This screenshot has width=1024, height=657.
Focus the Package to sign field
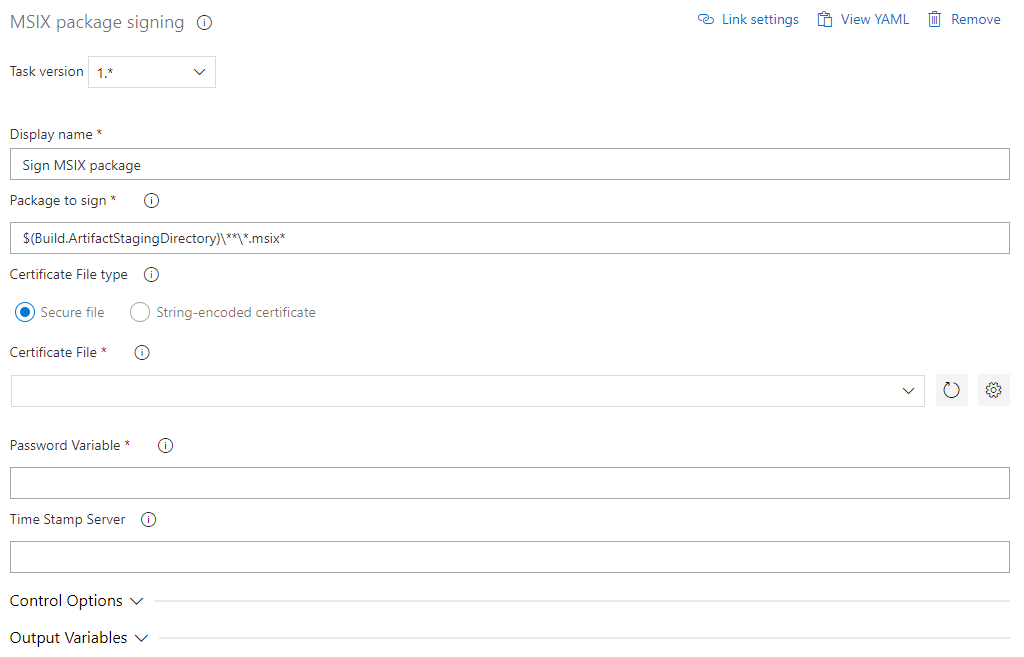[509, 238]
